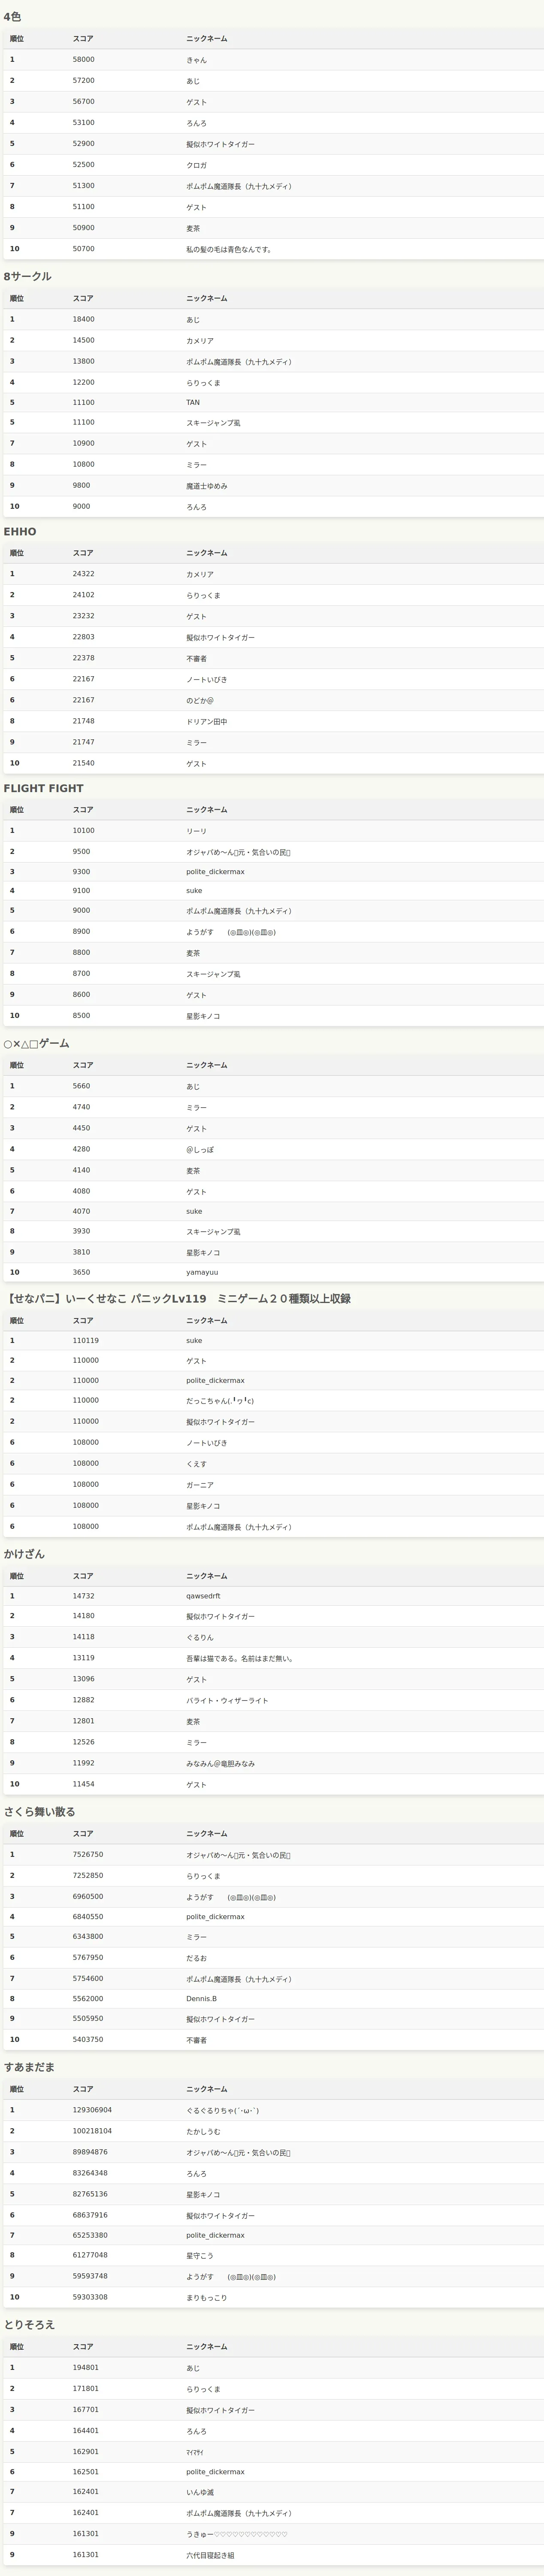Click nickname くえす
The height and width of the screenshot is (2576, 544).
point(196,1463)
